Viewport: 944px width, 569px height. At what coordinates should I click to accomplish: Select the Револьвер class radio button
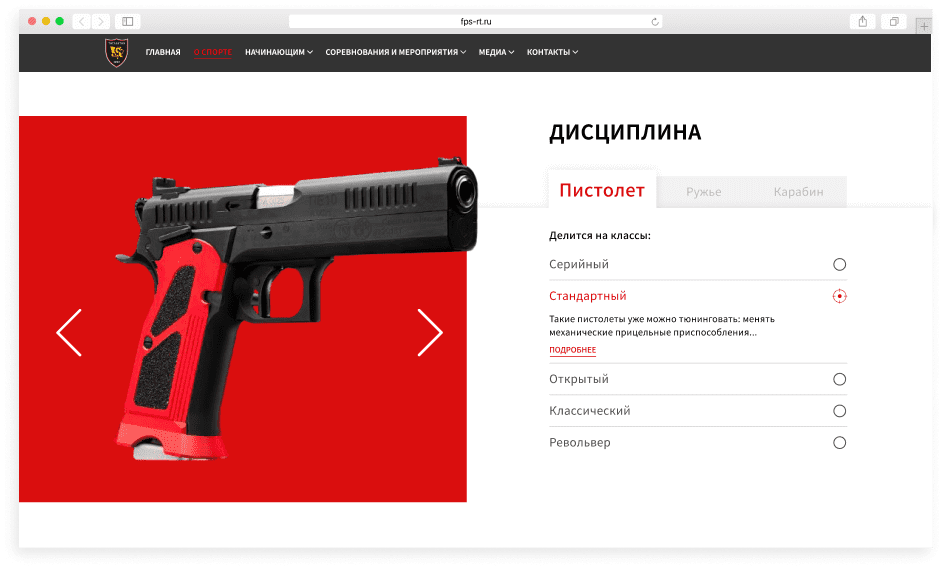[x=839, y=443]
